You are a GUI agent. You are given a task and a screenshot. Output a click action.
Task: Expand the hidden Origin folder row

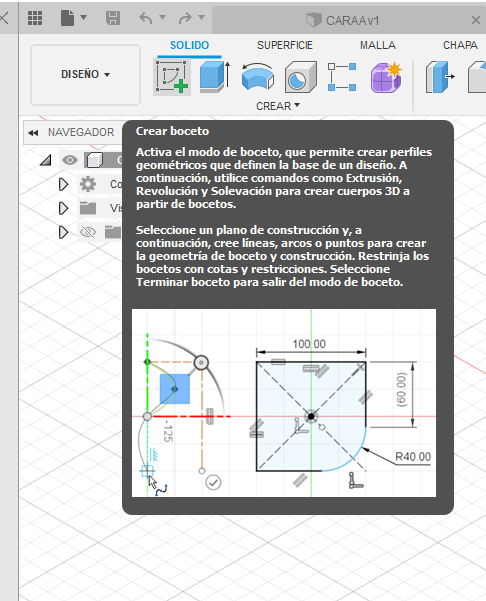(x=63, y=232)
